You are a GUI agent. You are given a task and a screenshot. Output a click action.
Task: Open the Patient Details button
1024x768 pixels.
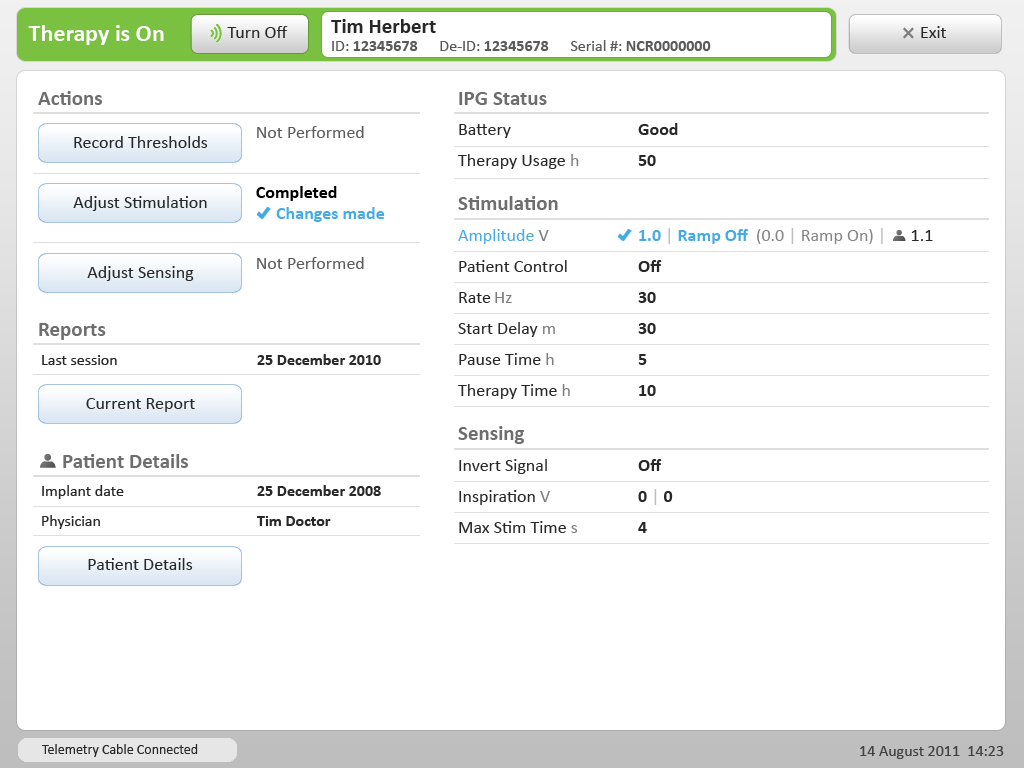point(140,565)
